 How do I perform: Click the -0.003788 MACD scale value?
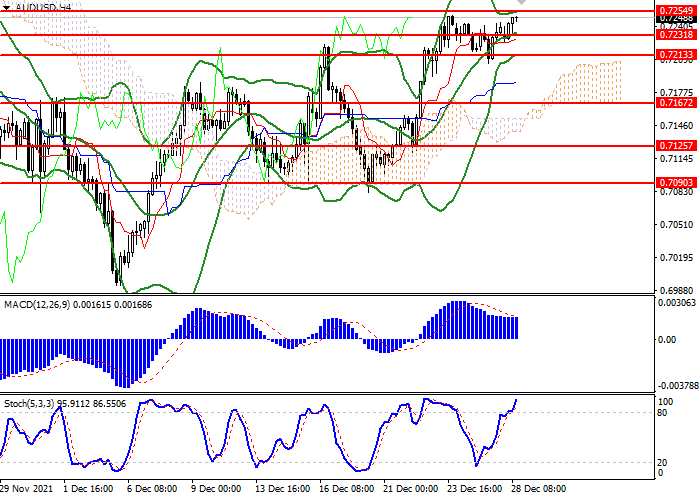(678, 386)
